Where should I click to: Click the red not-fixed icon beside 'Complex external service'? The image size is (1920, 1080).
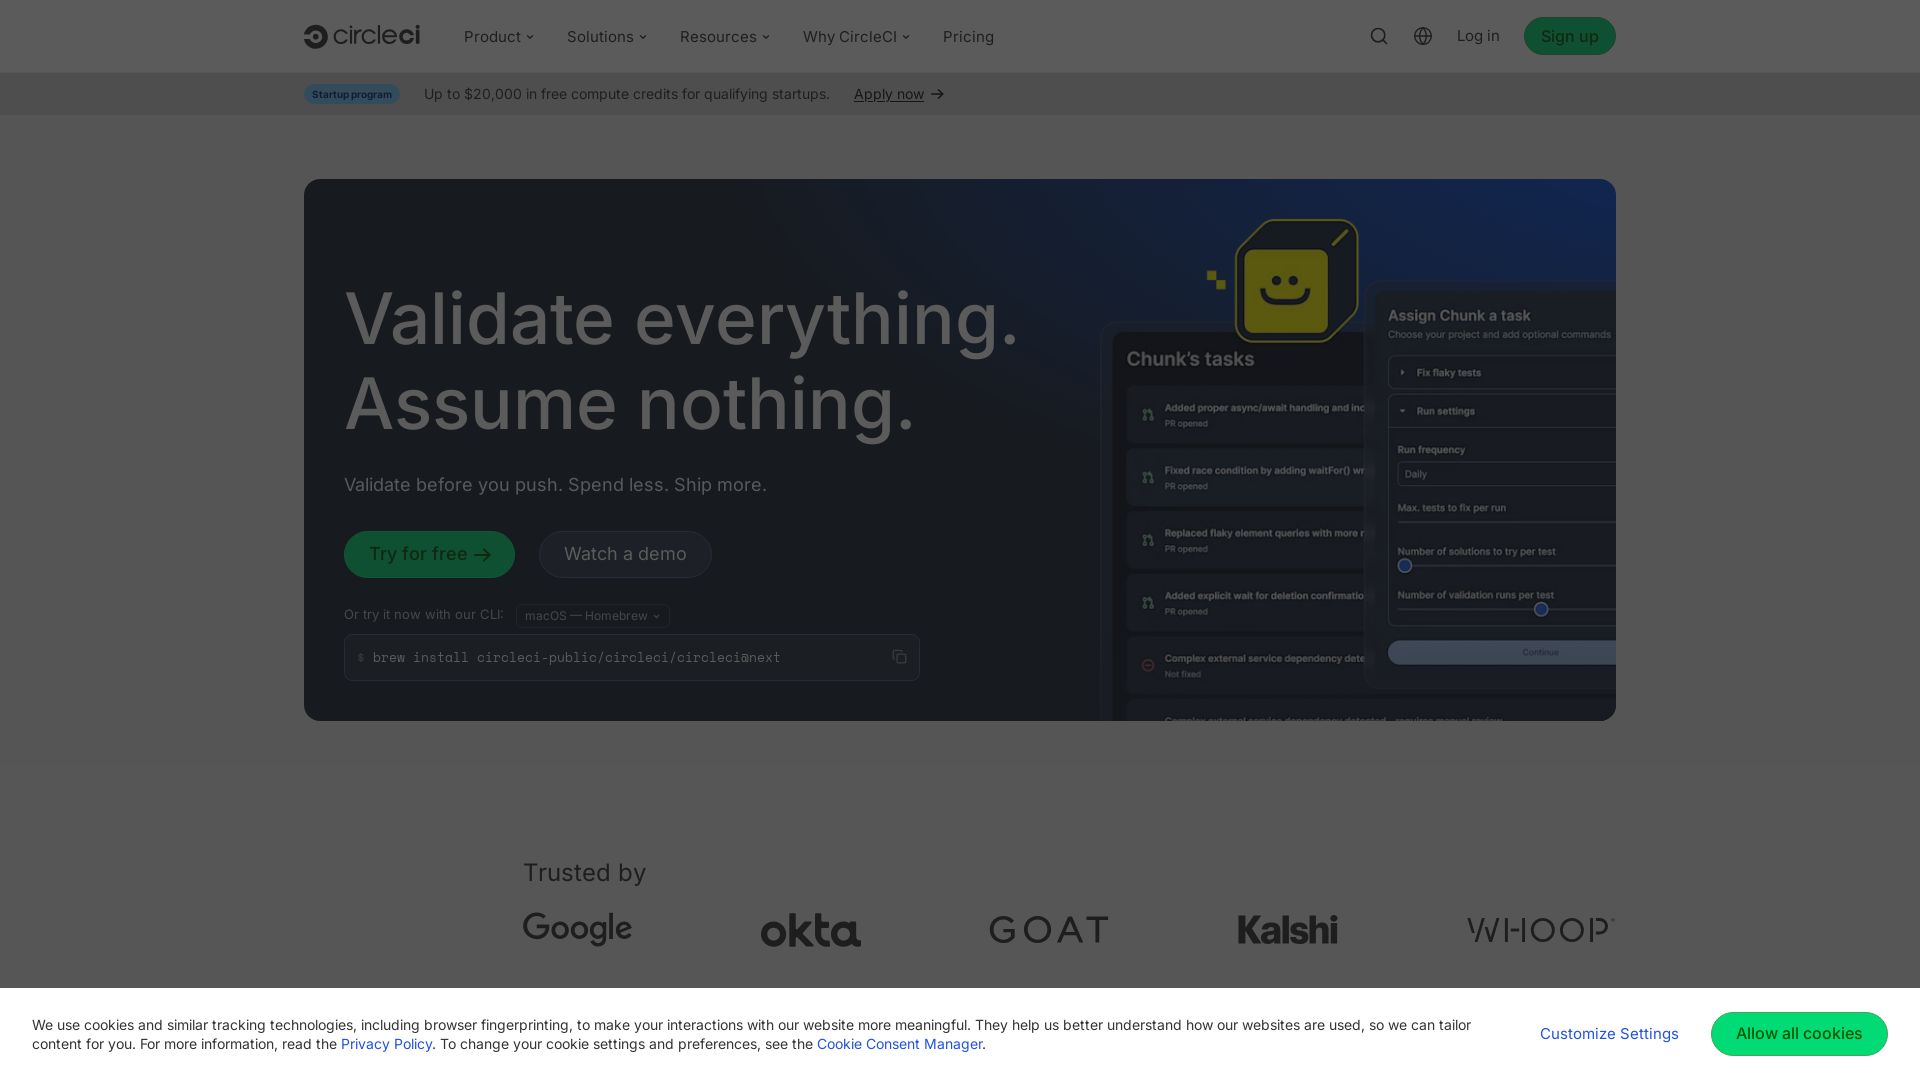pos(1148,666)
